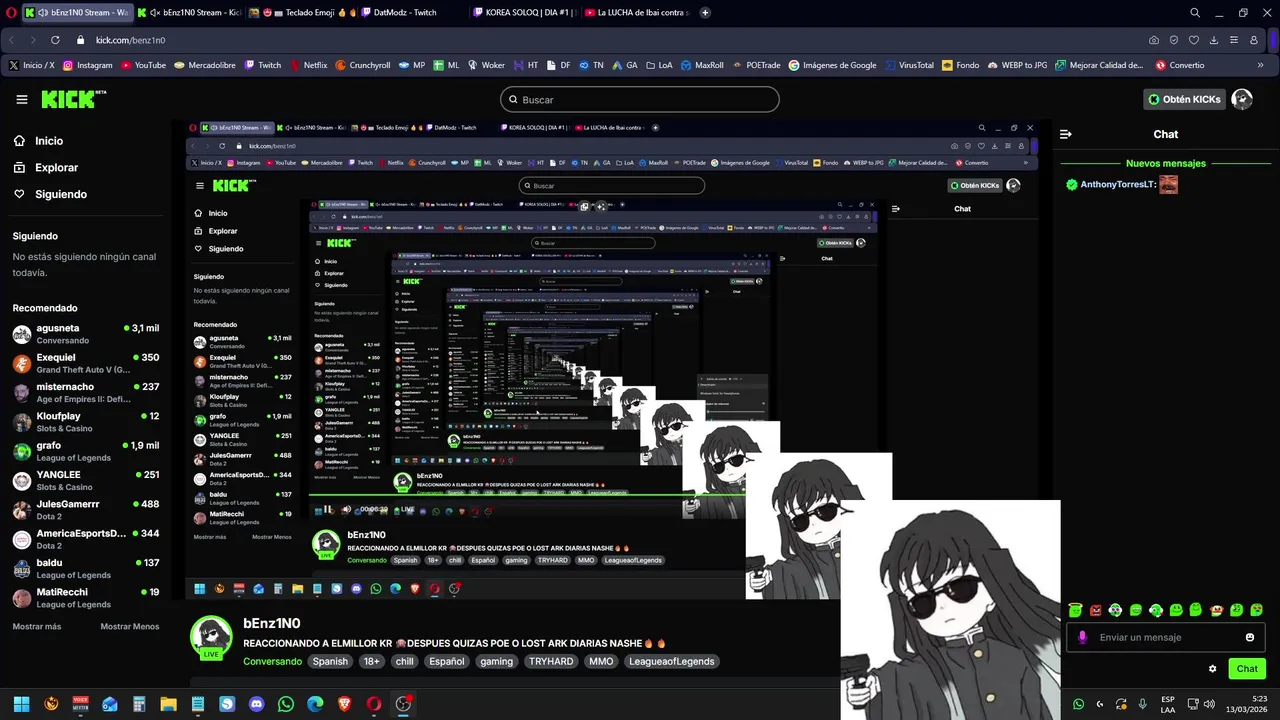This screenshot has height=720, width=1280.
Task: Open the hamburger menu beside the KICK logo
Action: coord(22,99)
